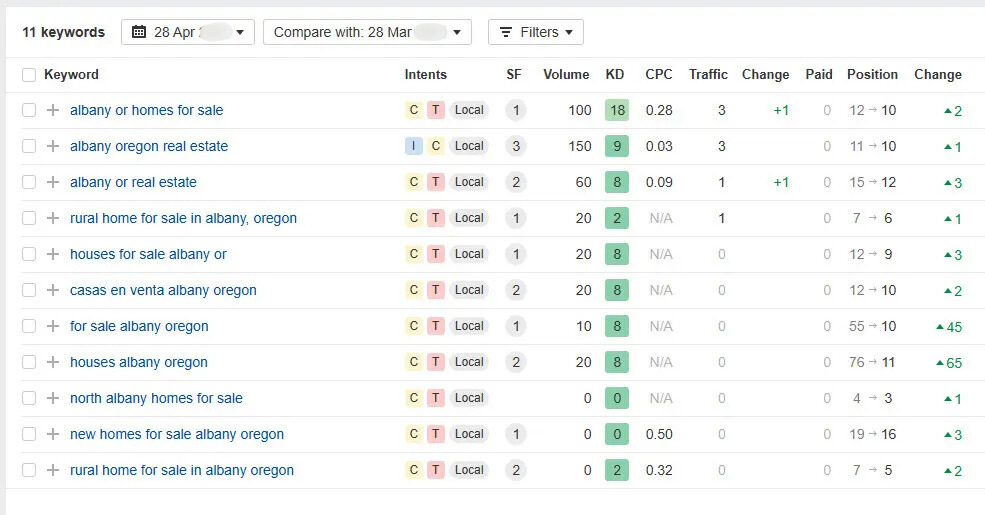Click the calendar icon in date picker
Image resolution: width=985 pixels, height=515 pixels.
[x=139, y=32]
